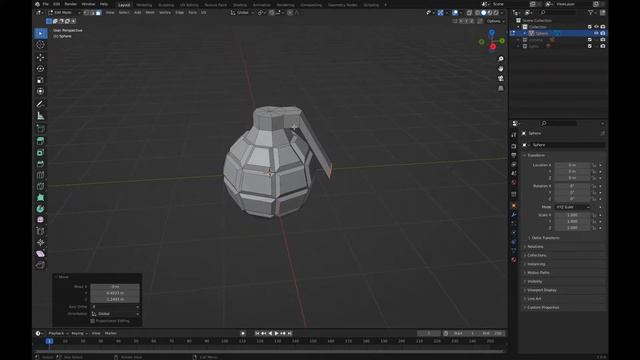Select the Annotate tool
The height and width of the screenshot is (360, 640).
click(x=40, y=104)
